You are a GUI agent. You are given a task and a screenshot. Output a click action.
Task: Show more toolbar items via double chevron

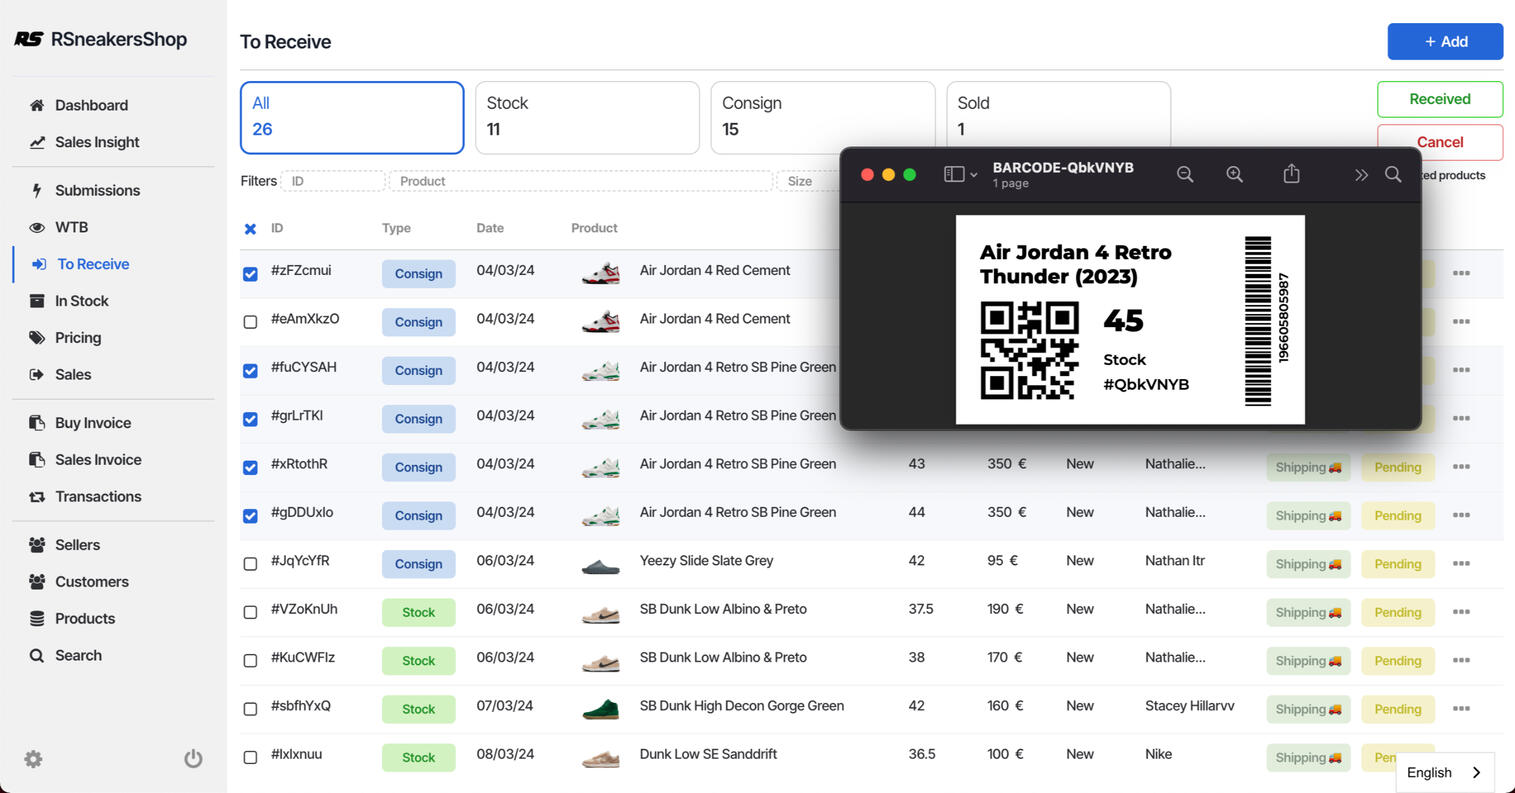1360,175
